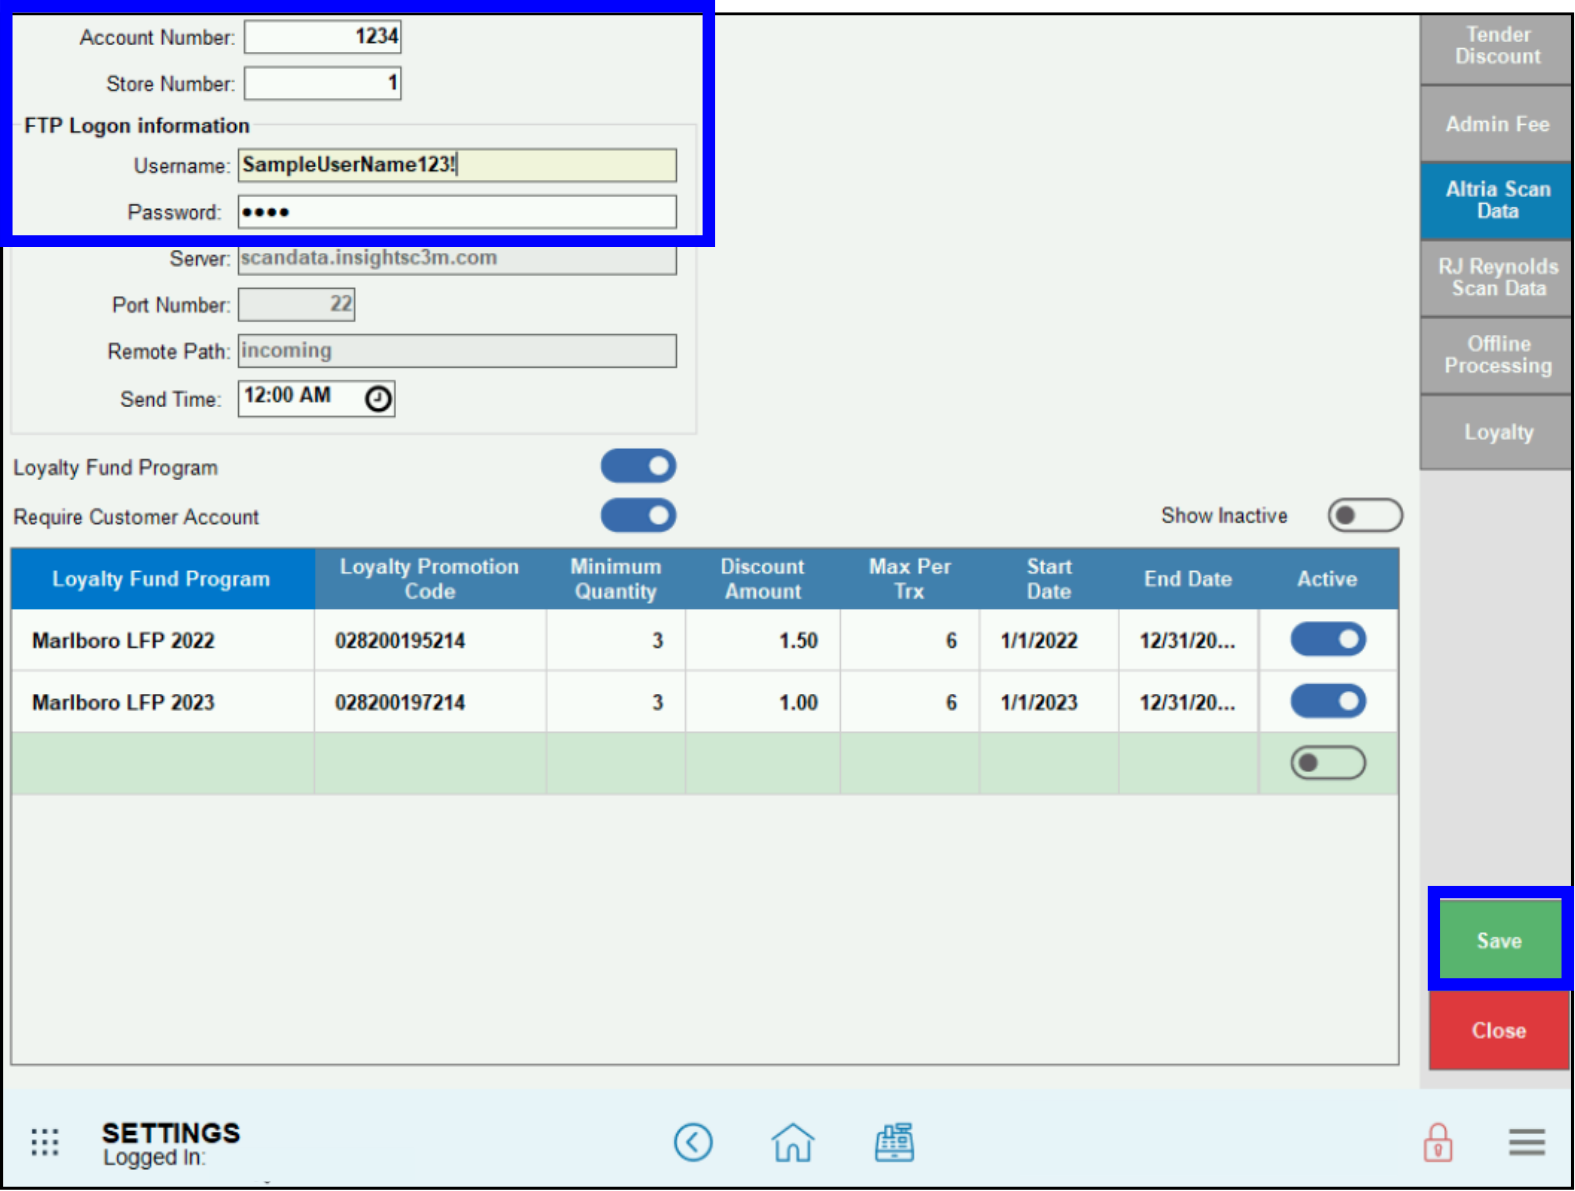Click the 1.50 discount amount cell
Viewport: 1575px width, 1191px height.
point(762,641)
